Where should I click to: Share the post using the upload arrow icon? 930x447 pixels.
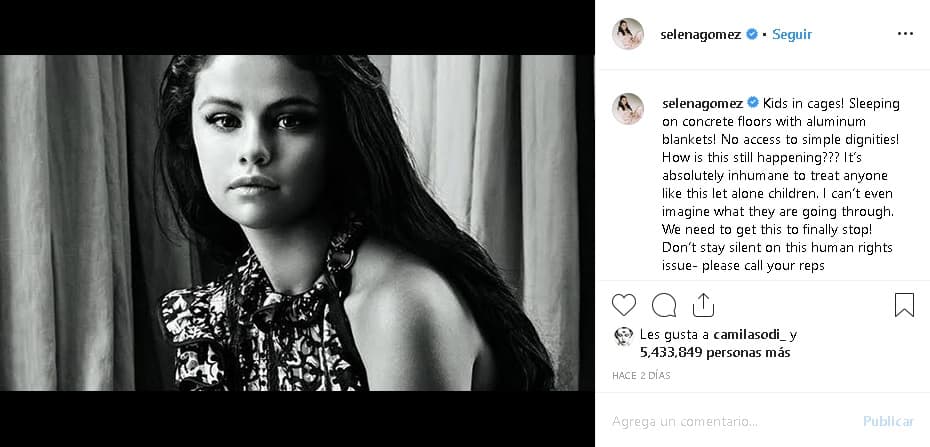click(703, 305)
